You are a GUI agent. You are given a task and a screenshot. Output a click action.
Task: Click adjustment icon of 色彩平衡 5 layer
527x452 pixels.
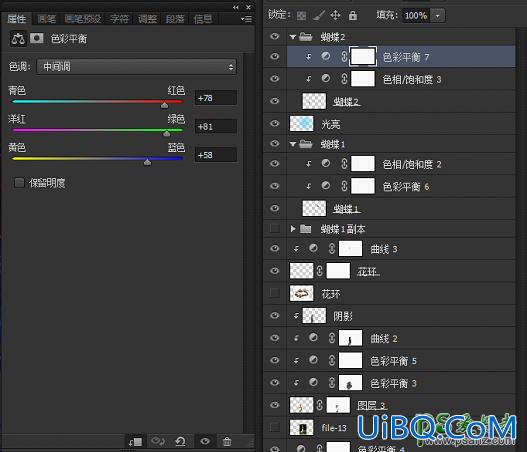313,360
